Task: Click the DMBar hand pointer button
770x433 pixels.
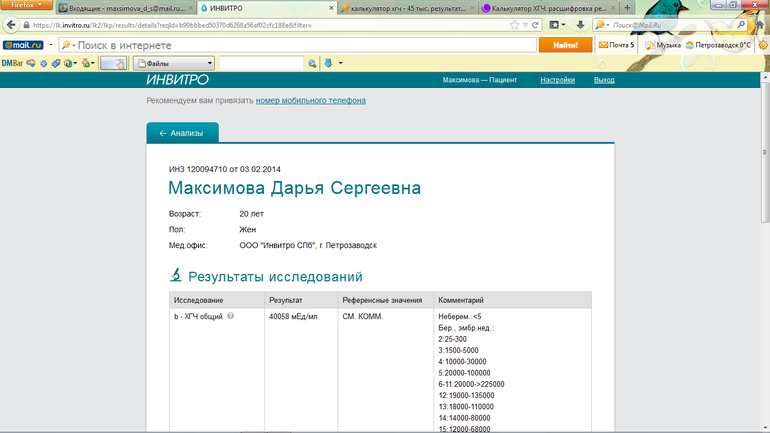Action: (x=113, y=63)
